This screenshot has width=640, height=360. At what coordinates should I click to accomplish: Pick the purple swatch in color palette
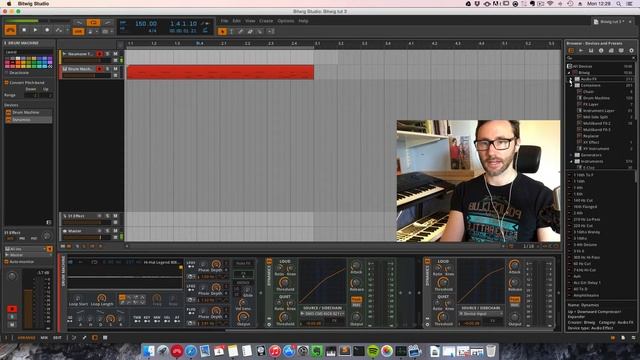tap(50, 59)
